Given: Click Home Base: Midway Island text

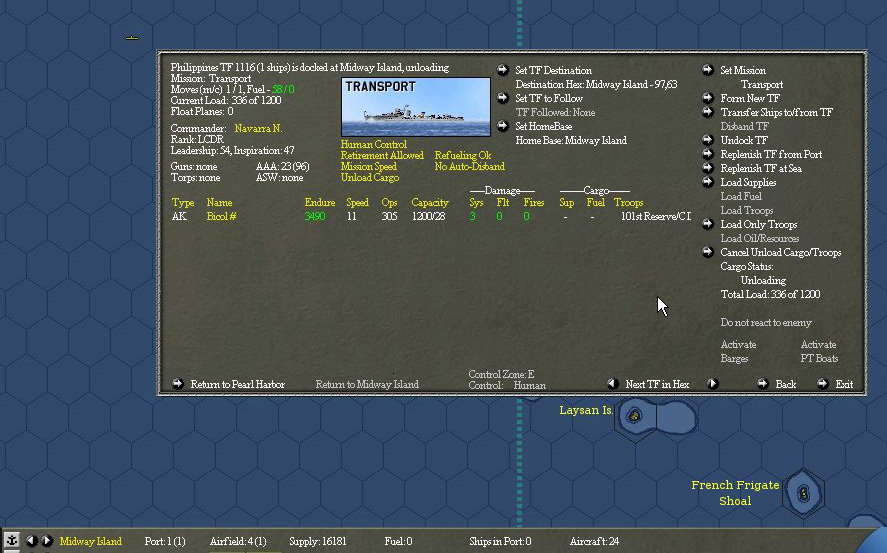Looking at the screenshot, I should pos(571,140).
